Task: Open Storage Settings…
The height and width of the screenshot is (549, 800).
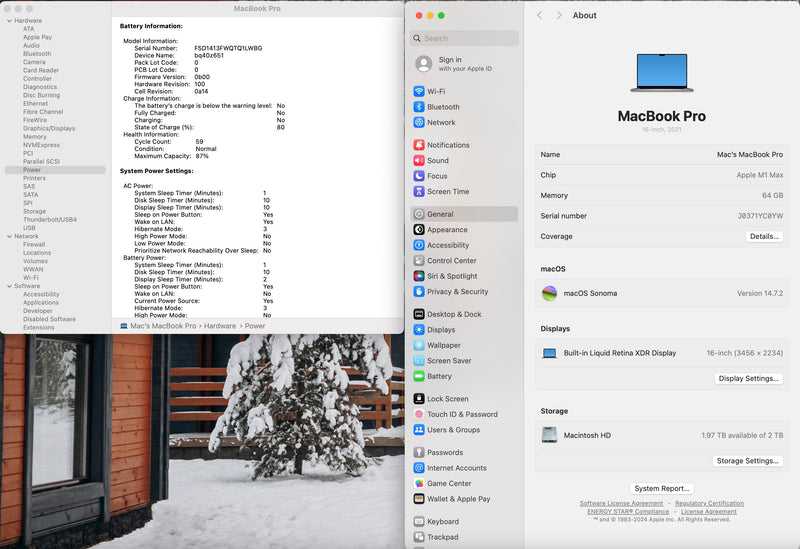Action: point(747,461)
